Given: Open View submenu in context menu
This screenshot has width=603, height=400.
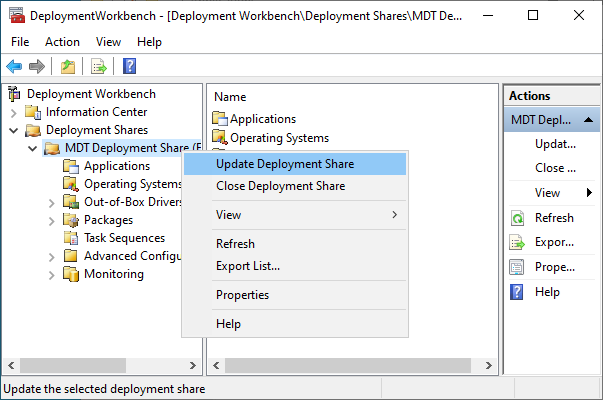Looking at the screenshot, I should (x=295, y=215).
